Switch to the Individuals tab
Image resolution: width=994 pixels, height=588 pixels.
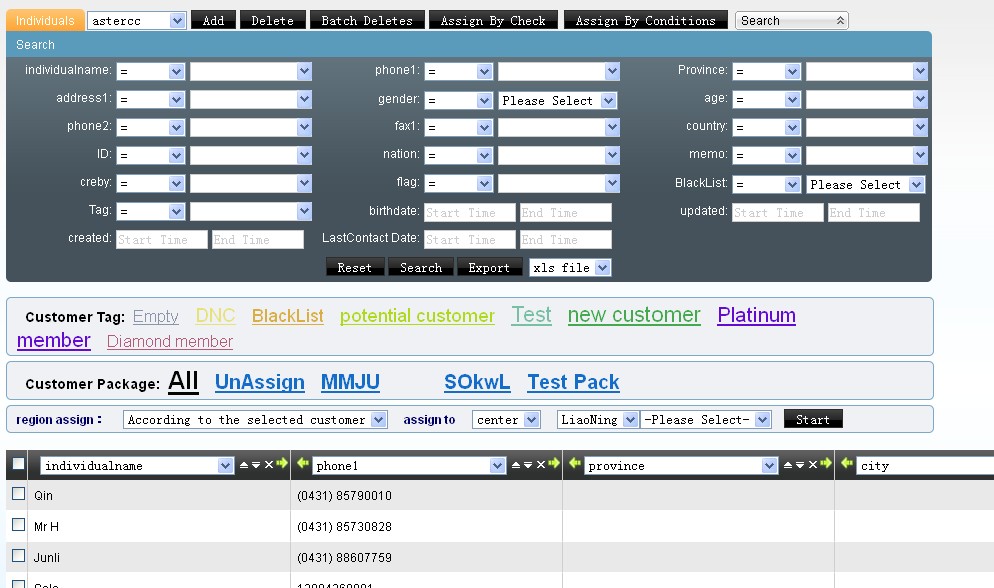(x=45, y=21)
